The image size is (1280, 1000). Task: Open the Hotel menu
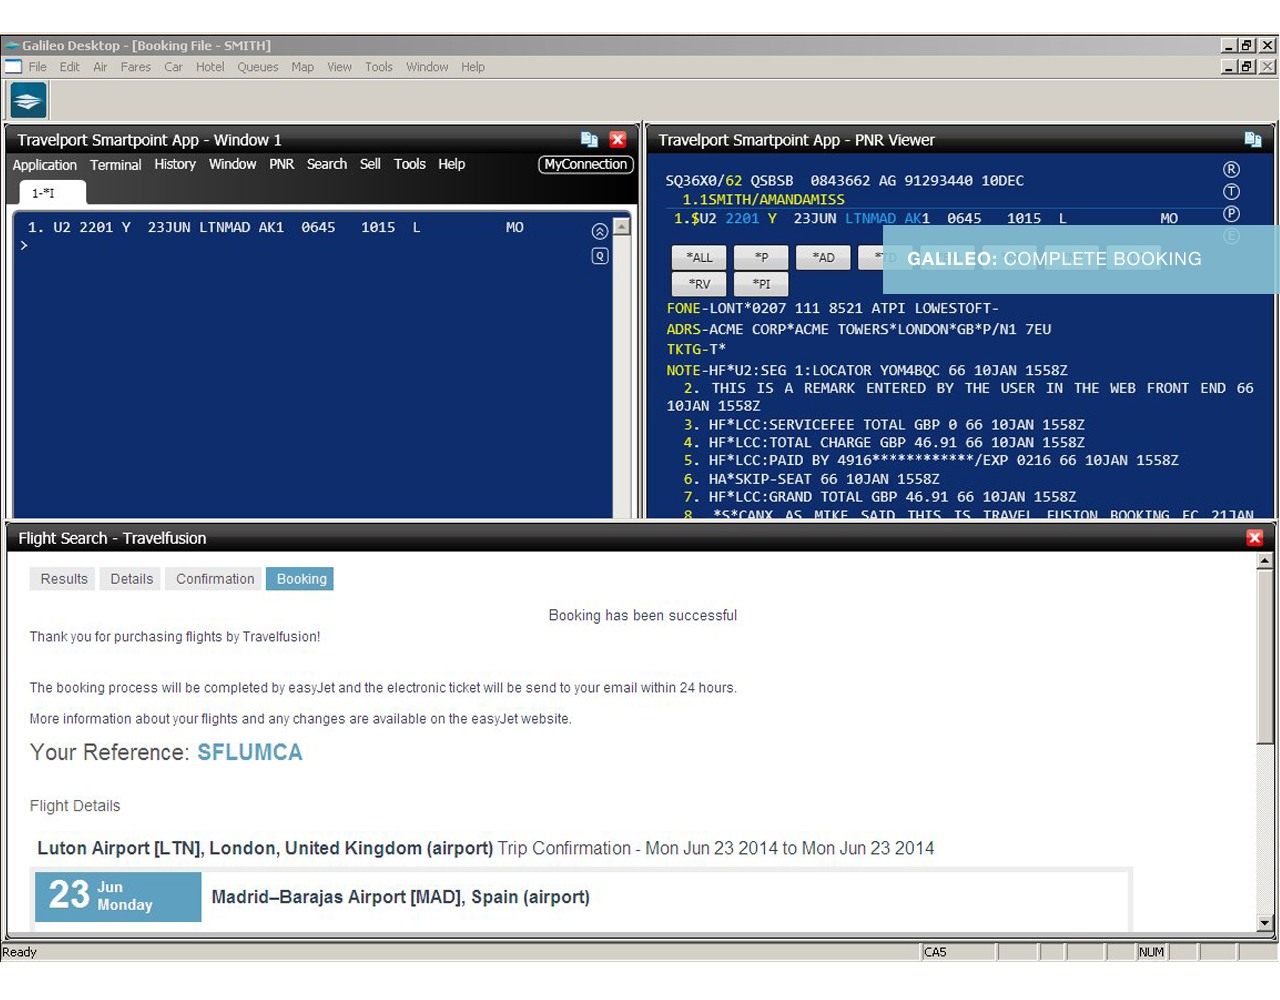point(210,67)
